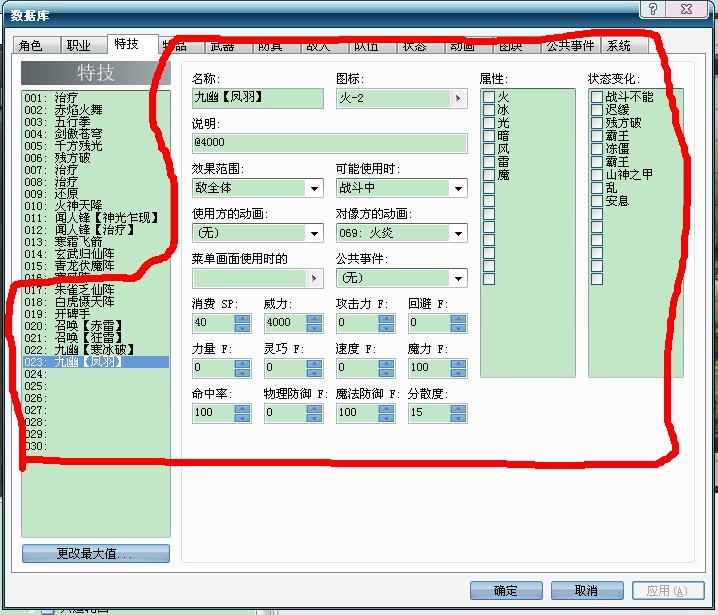Screen dimensions: 718x615
Task: Open the 可能使用时 dropdown showing 战斗中
Action: click(402, 188)
